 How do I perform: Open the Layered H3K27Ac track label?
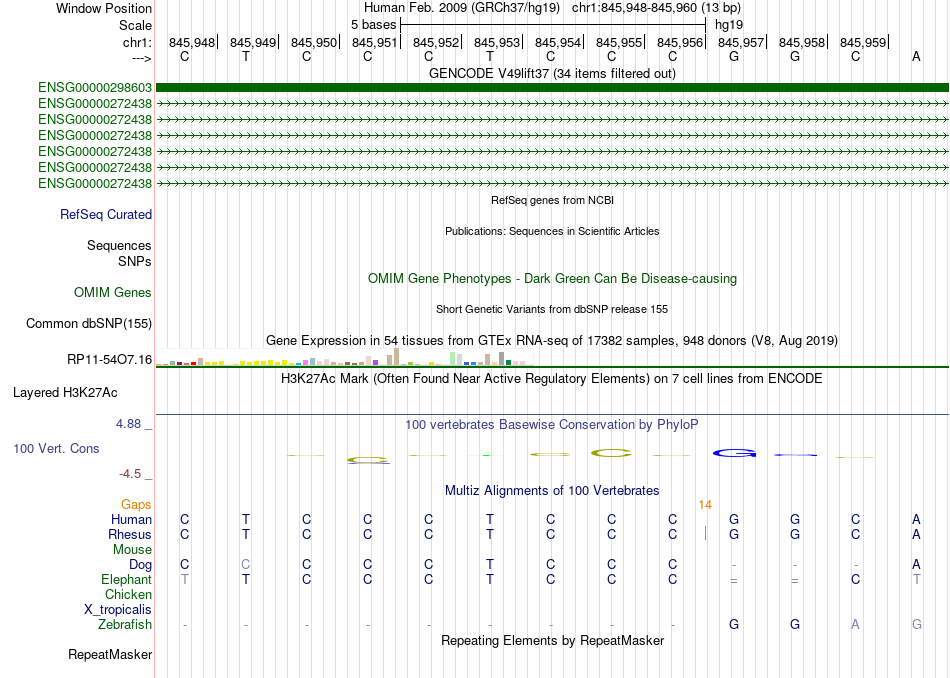click(65, 393)
